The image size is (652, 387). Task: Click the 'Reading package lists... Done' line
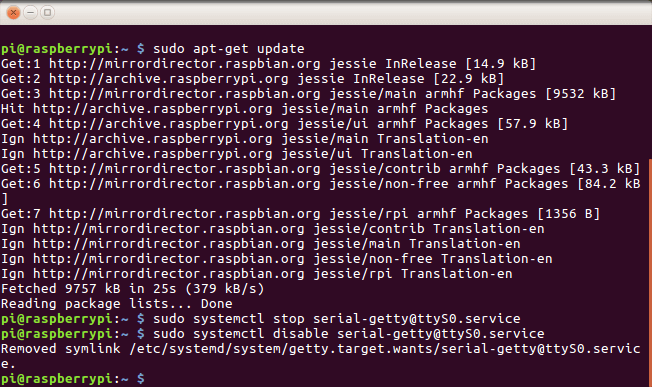pyautogui.click(x=116, y=304)
